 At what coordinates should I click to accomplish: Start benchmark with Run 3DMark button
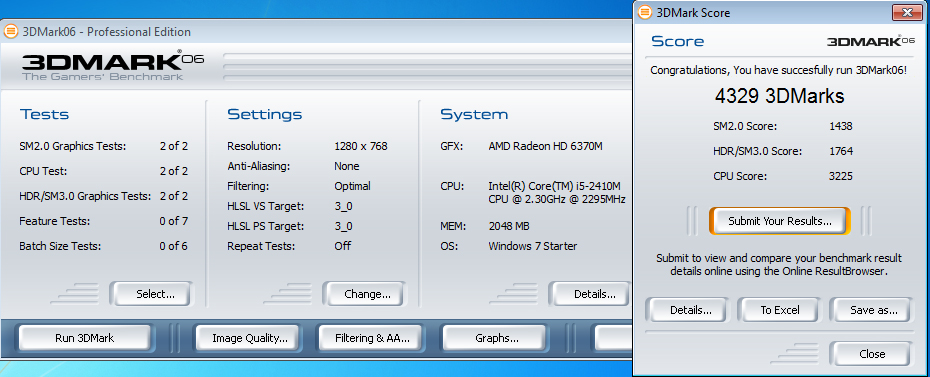point(84,338)
